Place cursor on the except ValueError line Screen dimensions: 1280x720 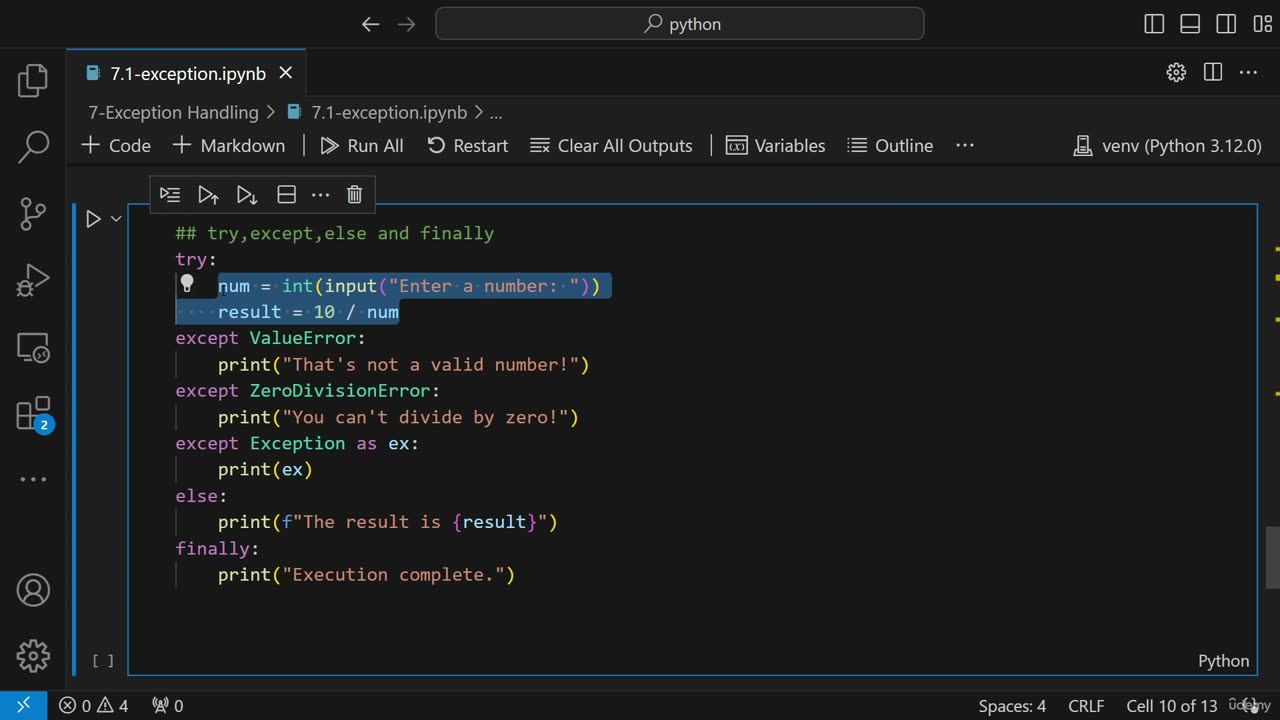point(271,338)
